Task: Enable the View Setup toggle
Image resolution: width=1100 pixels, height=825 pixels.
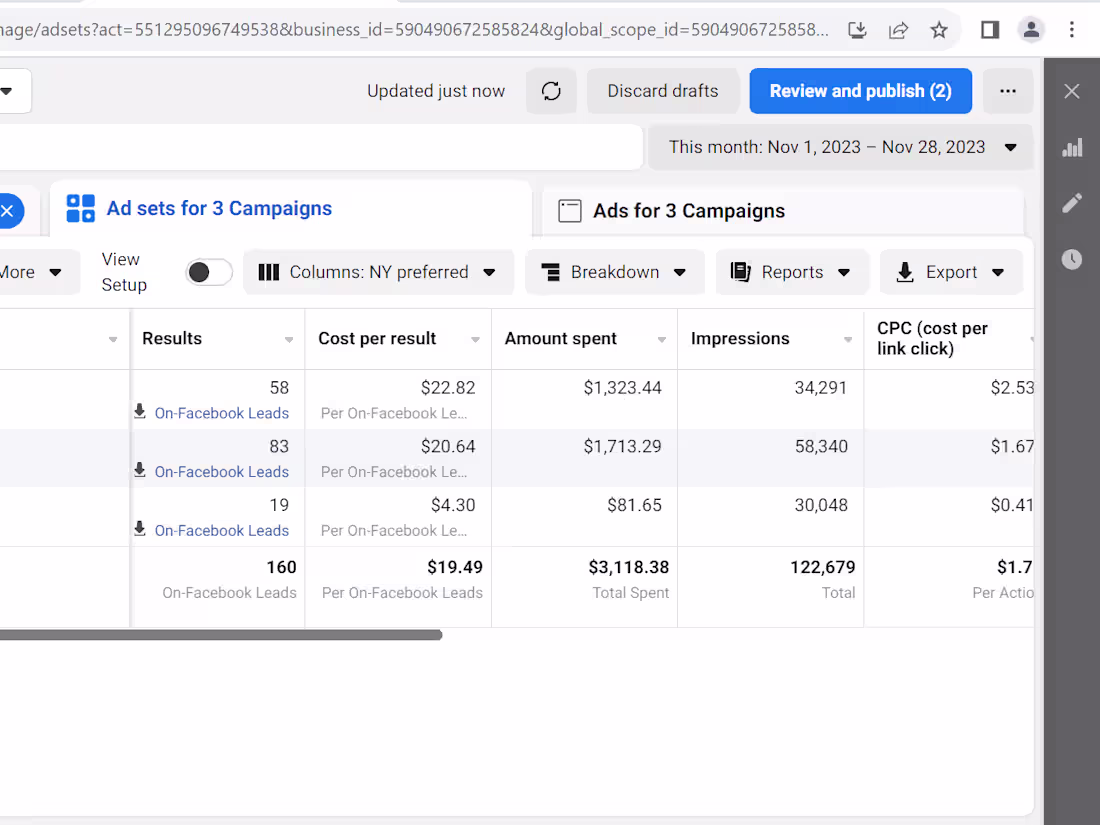Action: click(x=209, y=271)
